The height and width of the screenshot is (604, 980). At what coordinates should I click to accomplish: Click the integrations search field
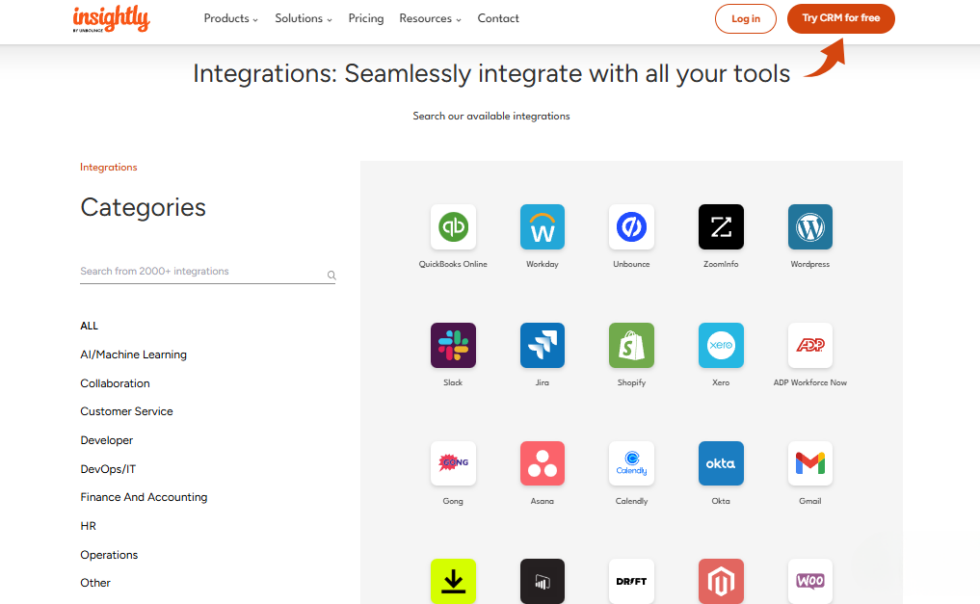pos(200,272)
